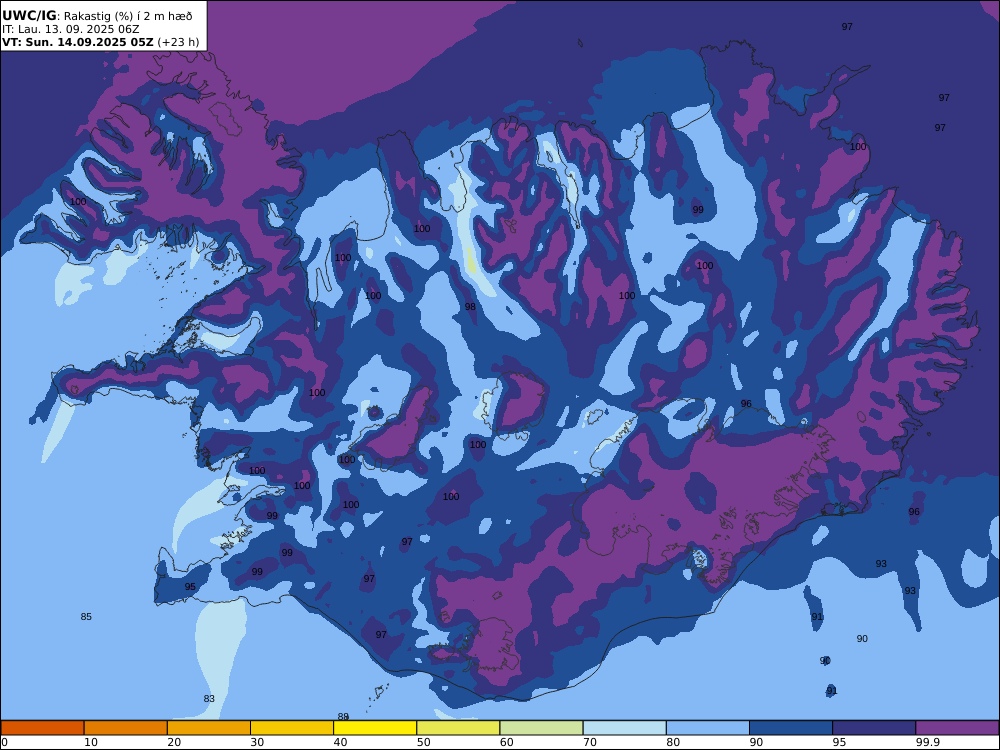Click the '85' humidity value over the ocean

point(86,617)
